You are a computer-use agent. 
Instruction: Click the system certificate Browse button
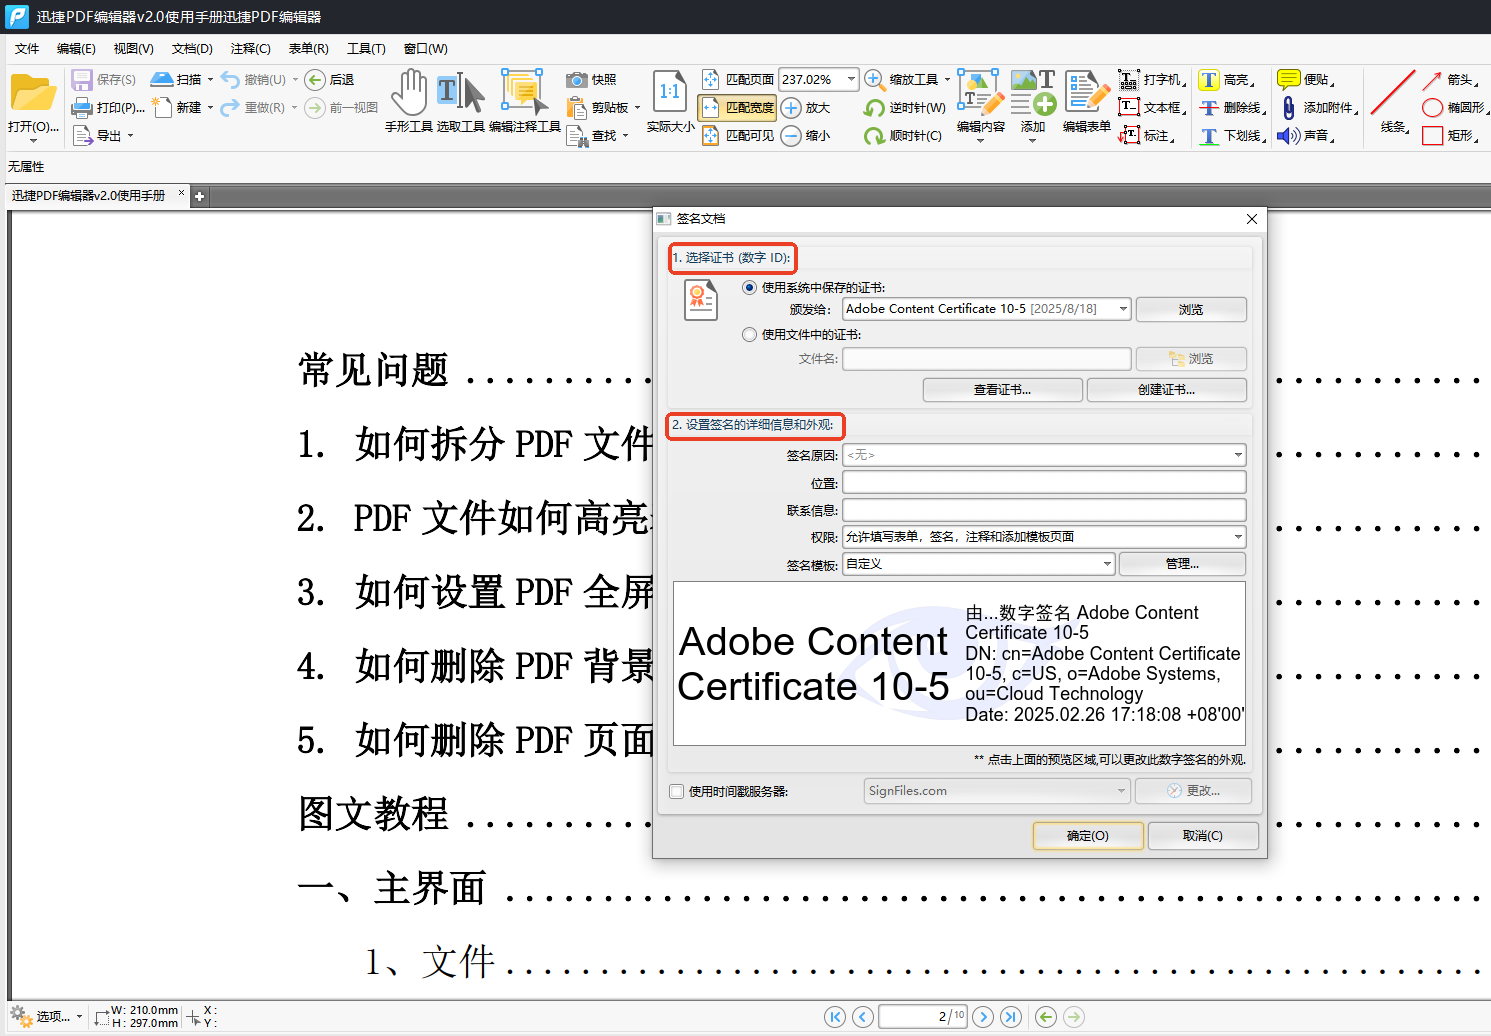(1191, 309)
